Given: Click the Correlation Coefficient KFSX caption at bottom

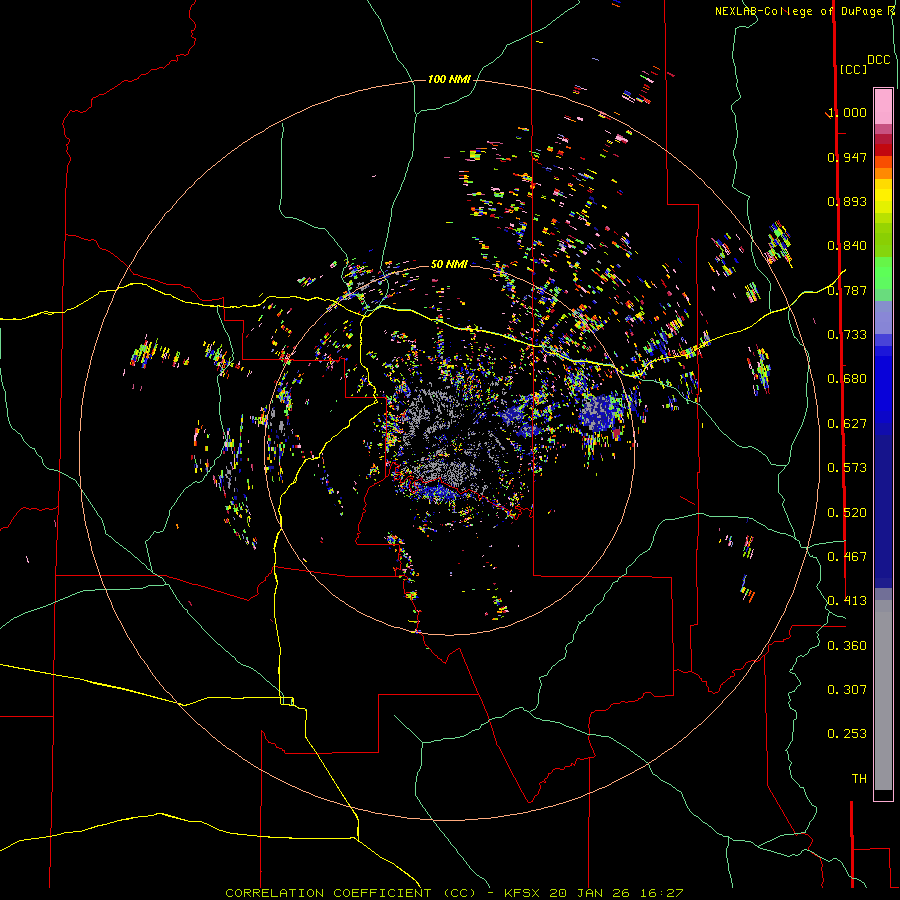Looking at the screenshot, I should [x=454, y=893].
